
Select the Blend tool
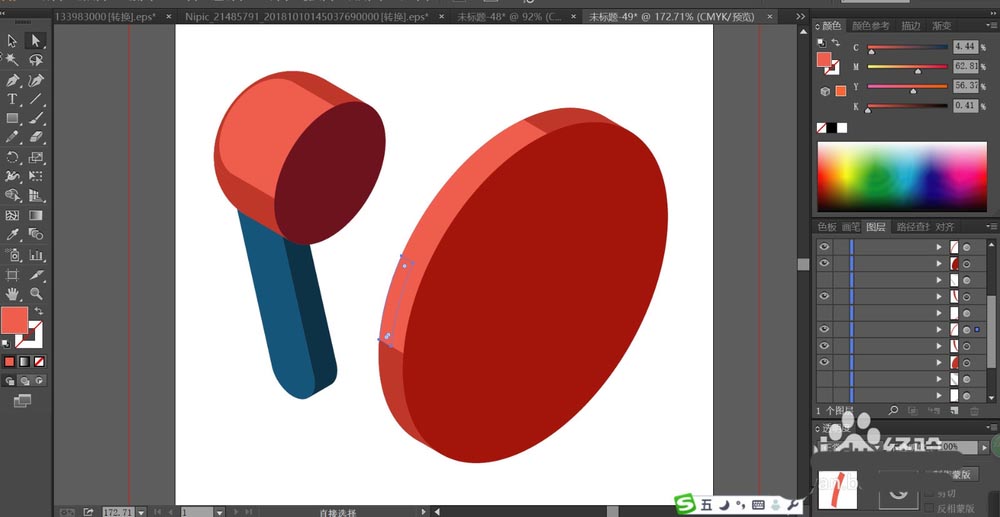pyautogui.click(x=36, y=235)
